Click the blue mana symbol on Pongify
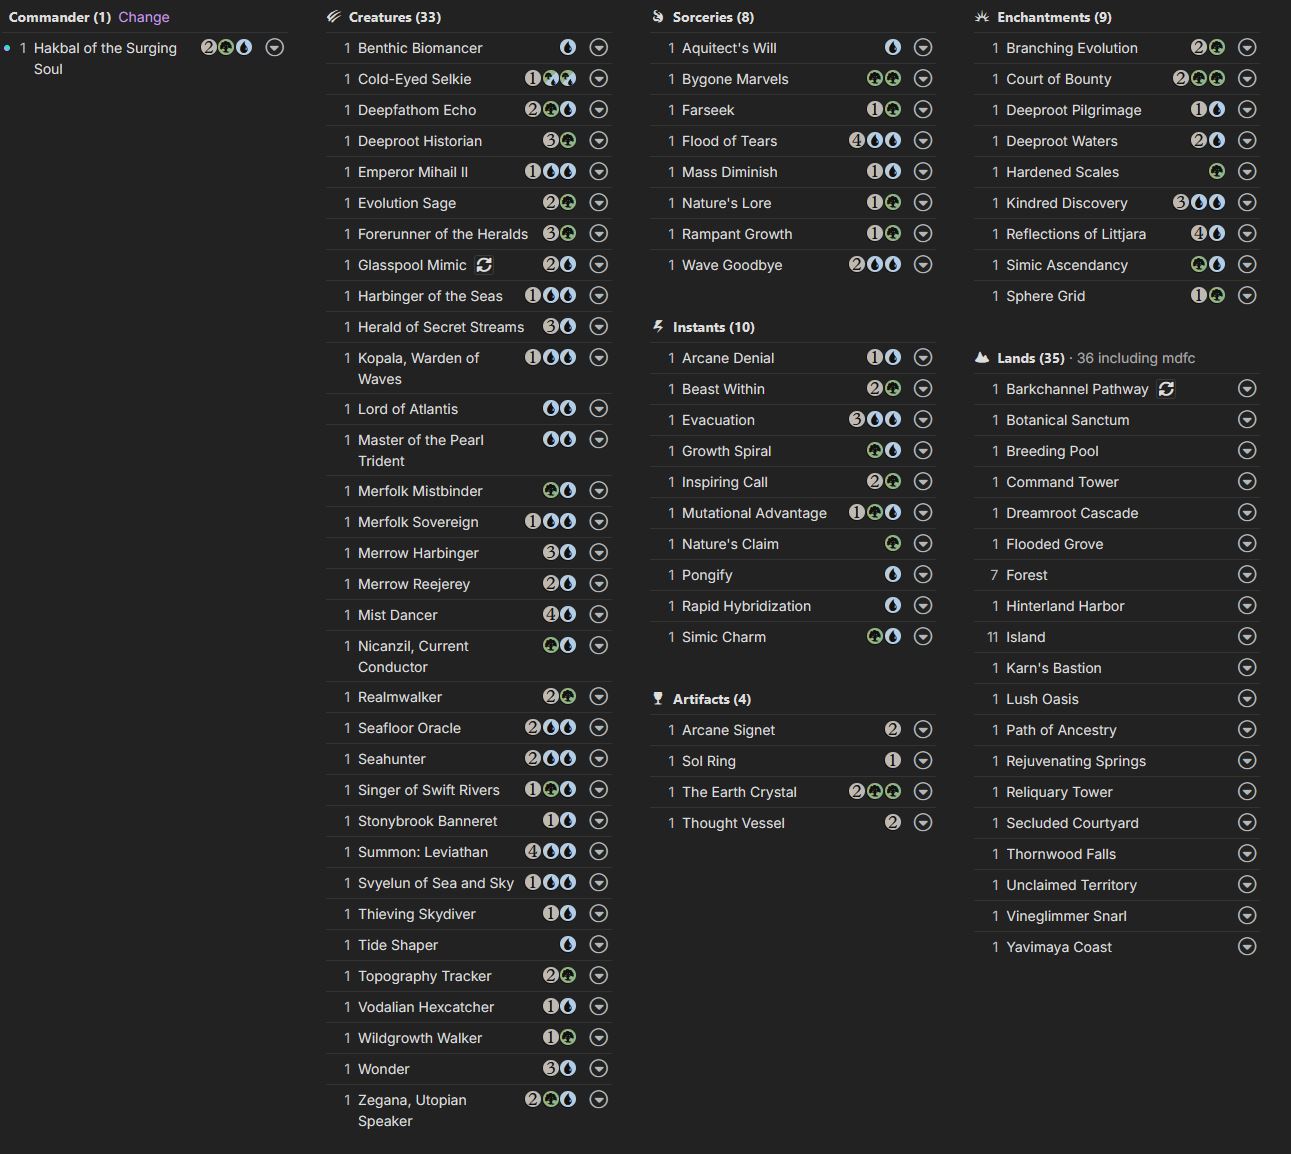1291x1154 pixels. point(893,575)
